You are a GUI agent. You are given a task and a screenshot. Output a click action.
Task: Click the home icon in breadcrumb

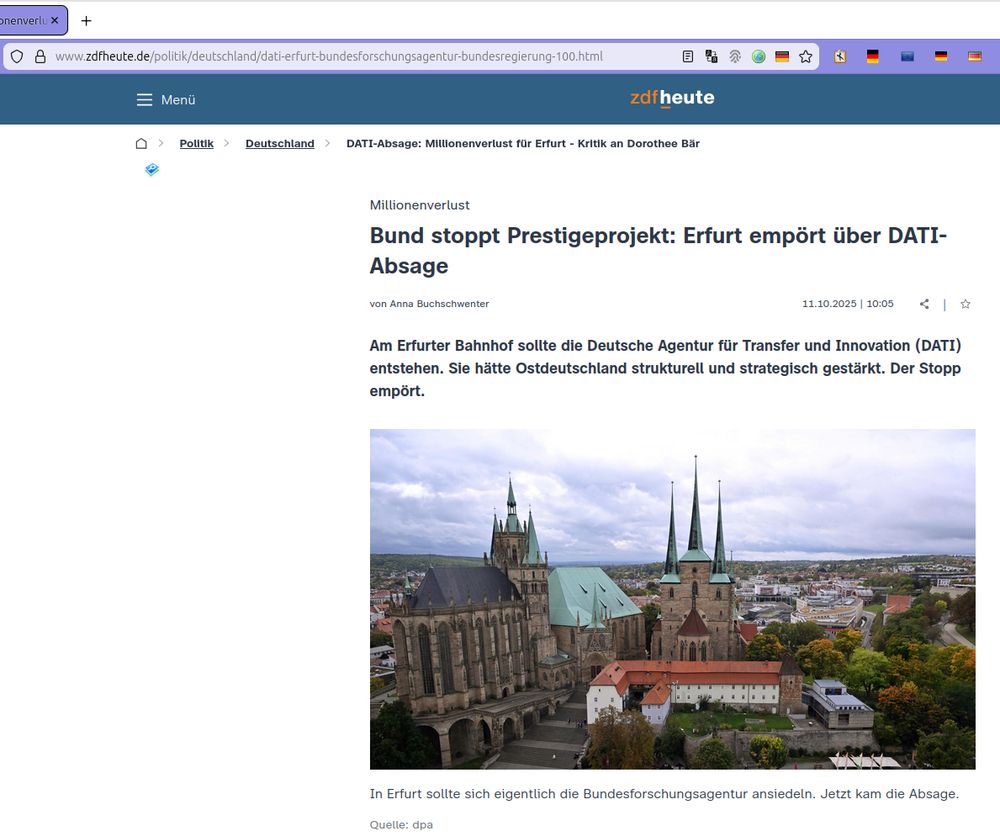pyautogui.click(x=141, y=143)
